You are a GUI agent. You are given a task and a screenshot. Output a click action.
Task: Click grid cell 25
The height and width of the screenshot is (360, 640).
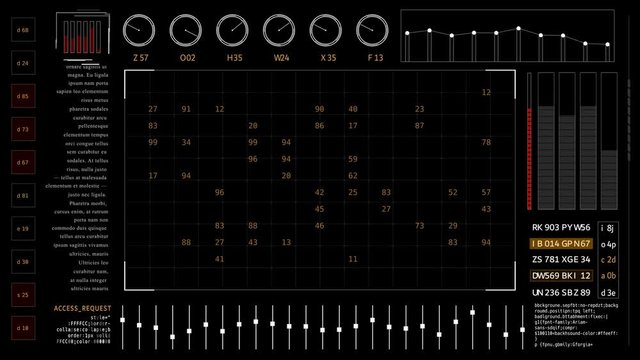click(353, 192)
